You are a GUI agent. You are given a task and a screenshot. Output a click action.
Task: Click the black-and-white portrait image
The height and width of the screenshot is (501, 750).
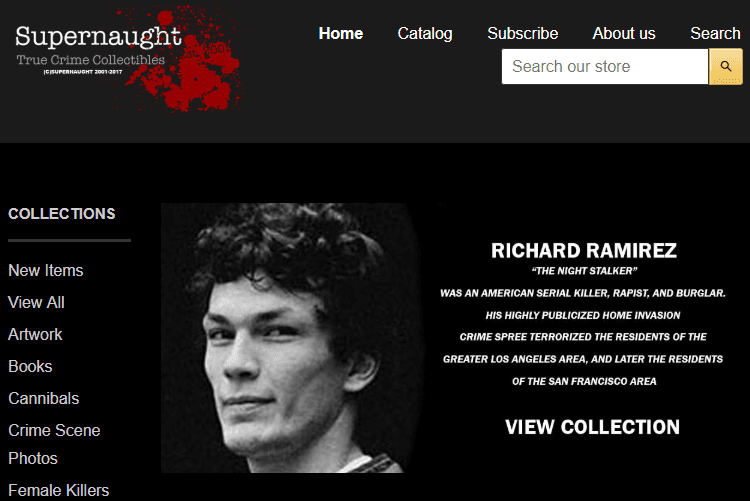point(292,338)
